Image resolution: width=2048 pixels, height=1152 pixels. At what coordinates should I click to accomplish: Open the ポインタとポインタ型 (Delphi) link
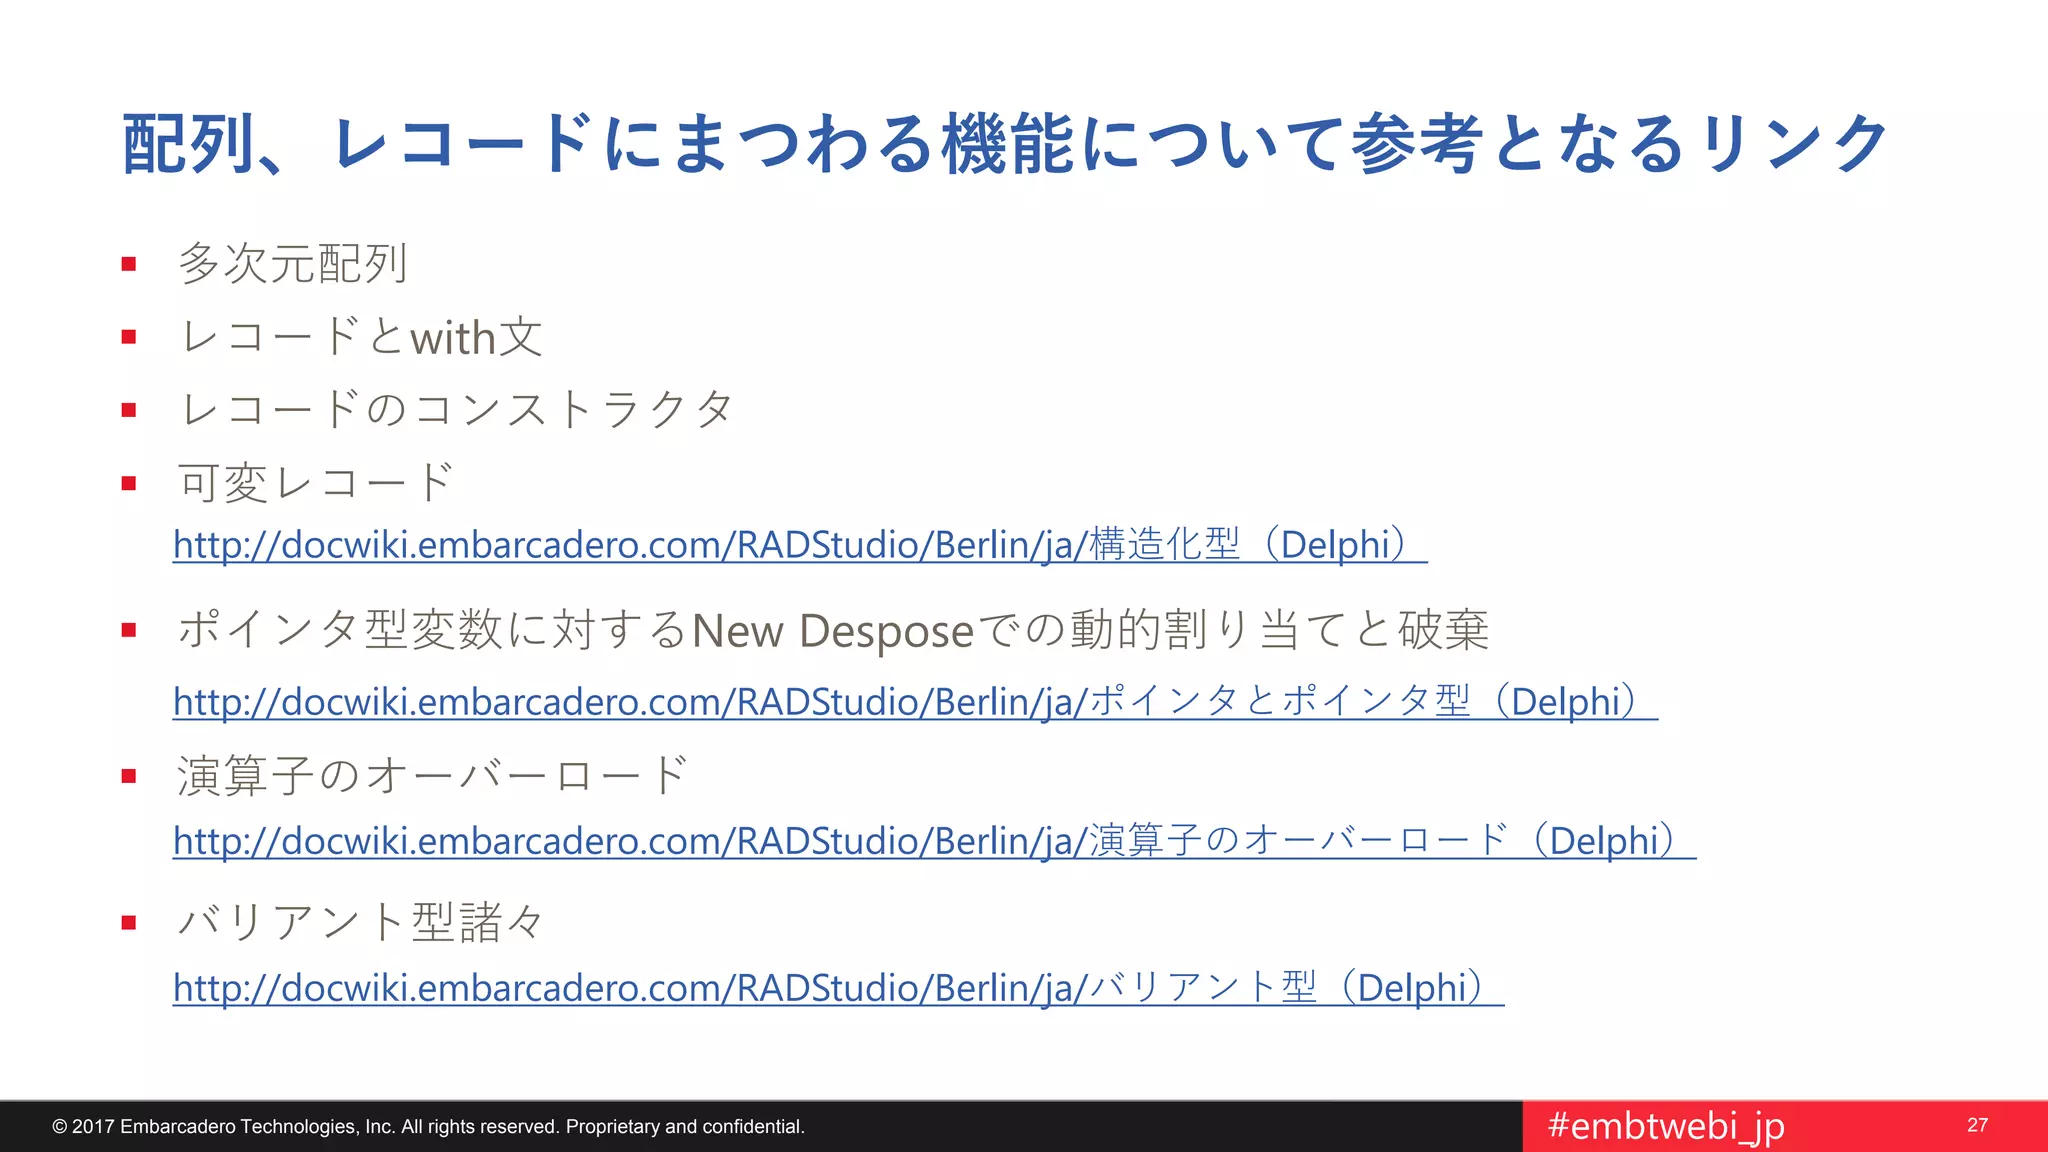coord(914,701)
